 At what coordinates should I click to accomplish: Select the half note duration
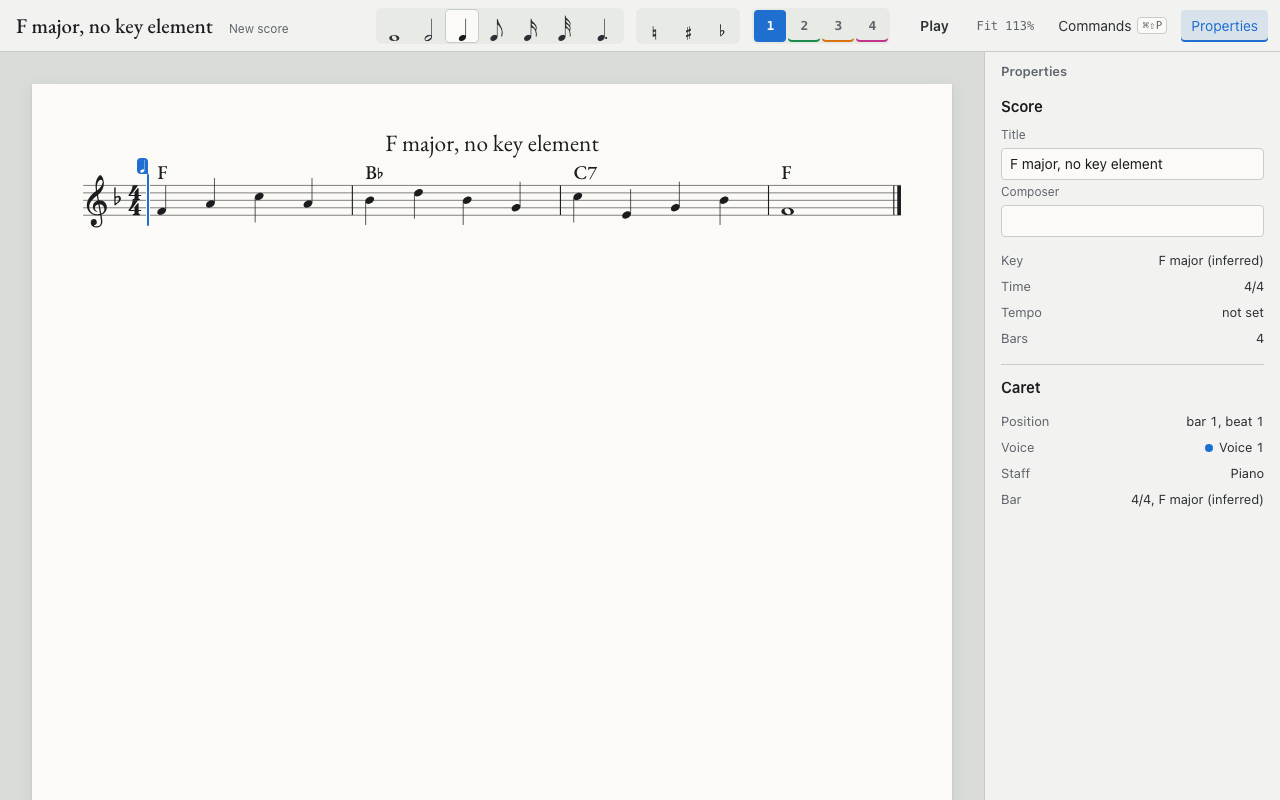pyautogui.click(x=428, y=26)
